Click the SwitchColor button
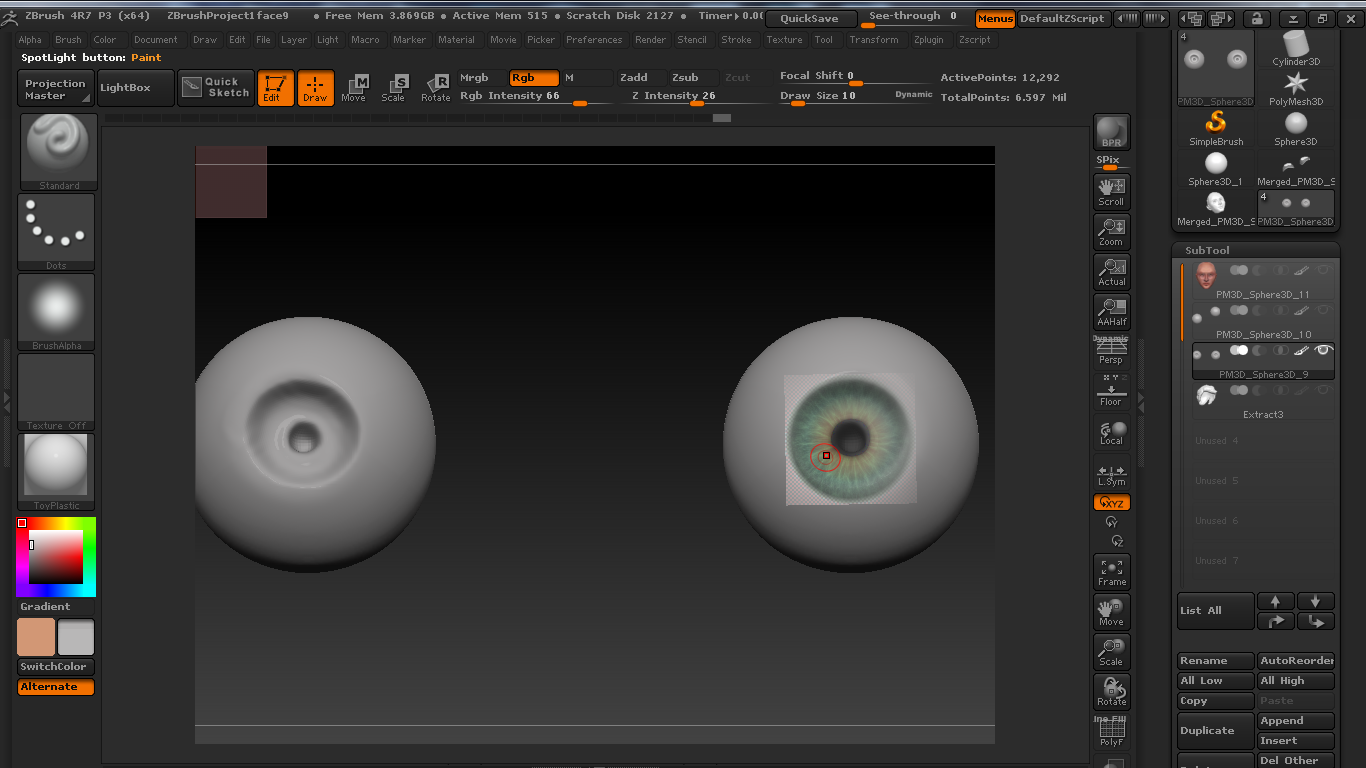The height and width of the screenshot is (768, 1366). (x=56, y=667)
